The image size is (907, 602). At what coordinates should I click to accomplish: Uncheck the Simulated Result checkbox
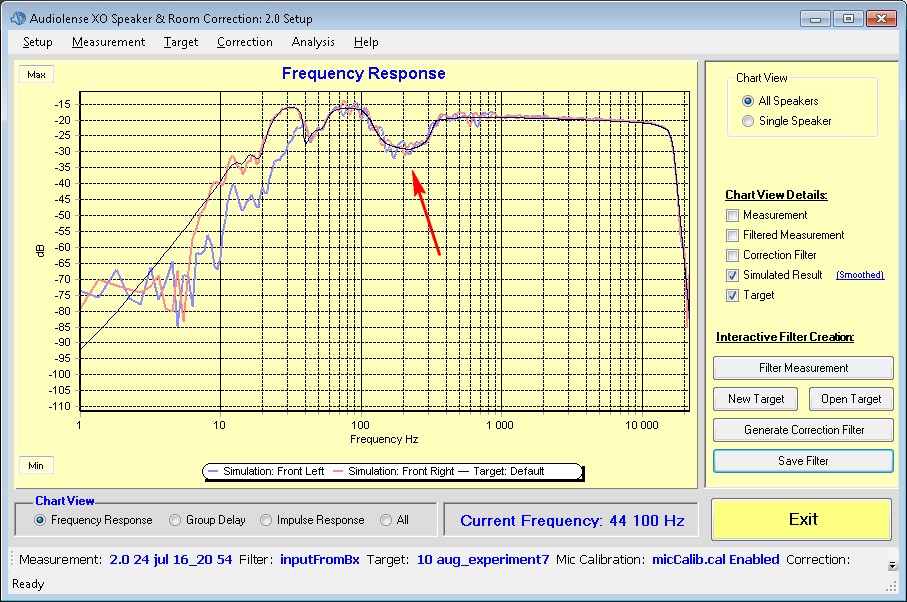pos(732,275)
